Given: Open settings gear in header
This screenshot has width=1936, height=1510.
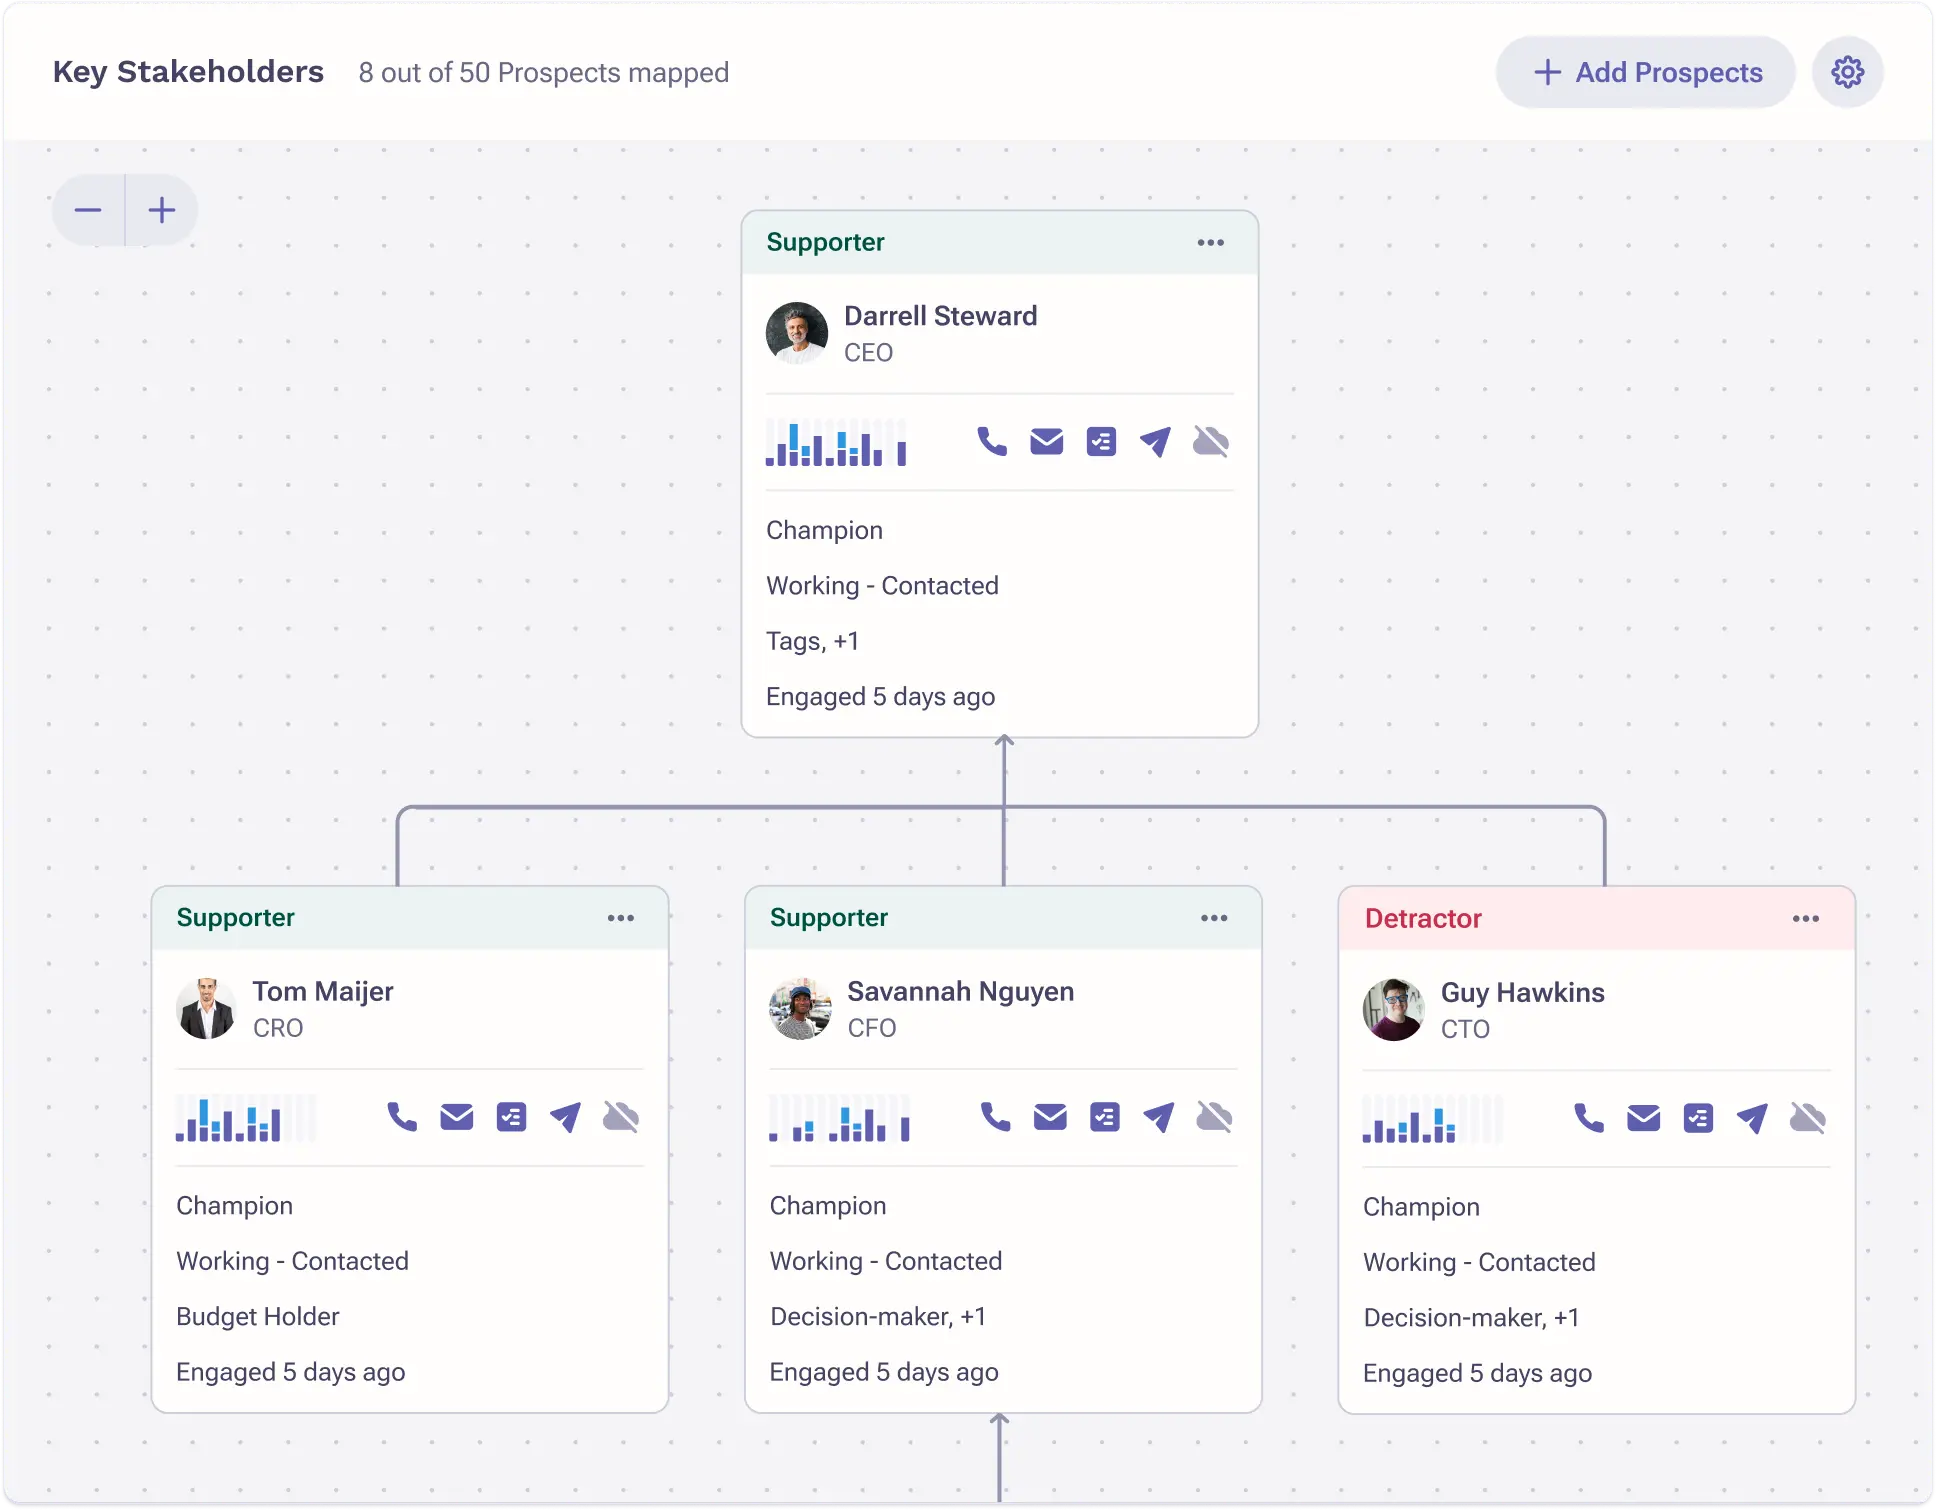Looking at the screenshot, I should tap(1847, 72).
